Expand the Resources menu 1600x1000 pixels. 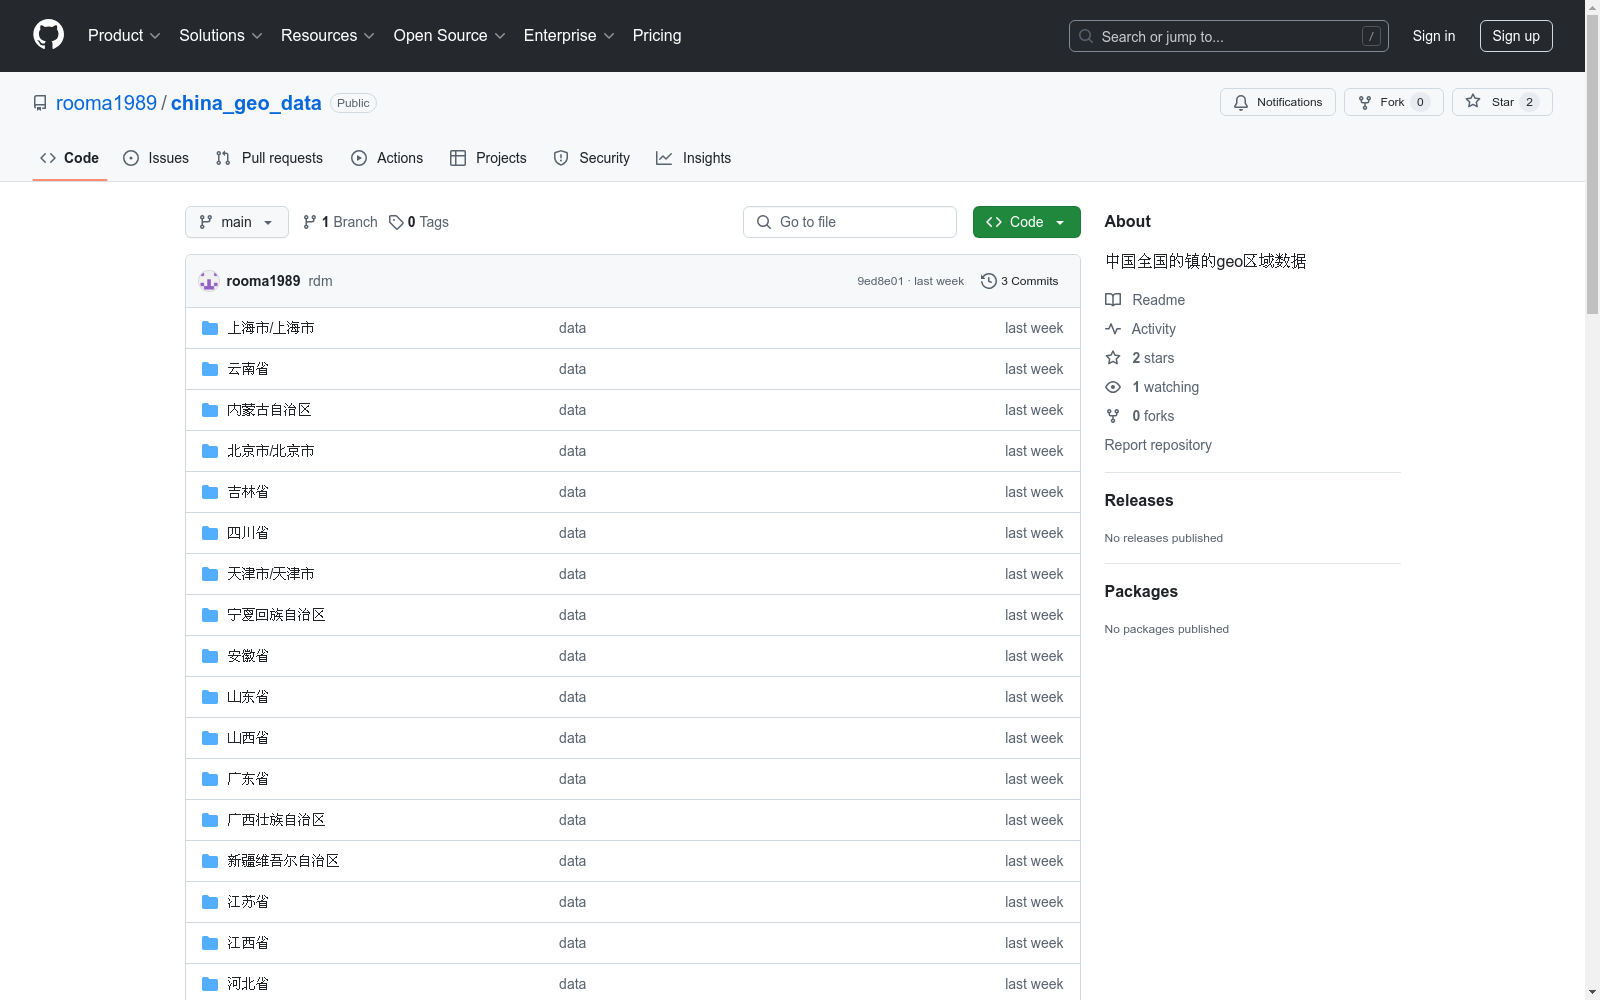328,35
